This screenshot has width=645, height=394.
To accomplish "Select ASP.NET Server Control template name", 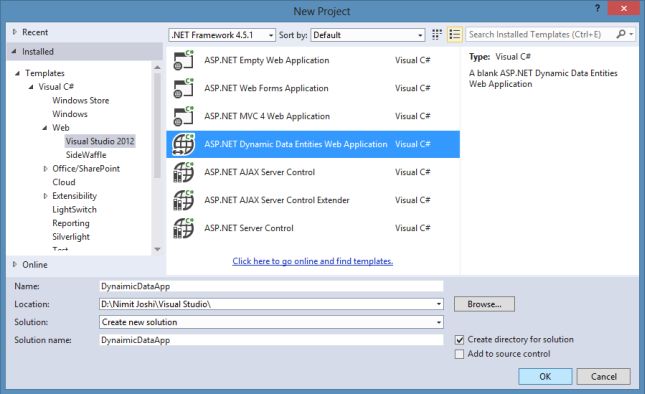I will tap(249, 228).
